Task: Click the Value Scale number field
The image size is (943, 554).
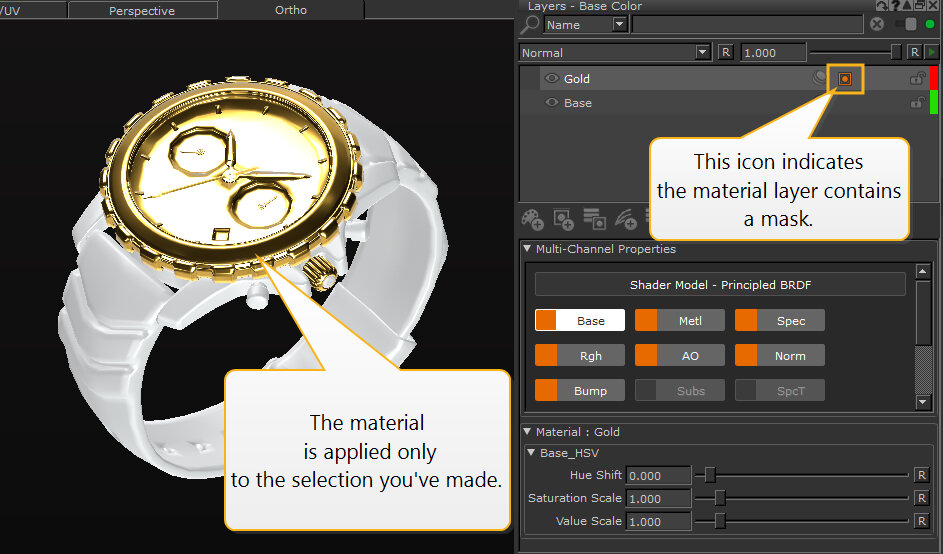Action: pyautogui.click(x=658, y=521)
